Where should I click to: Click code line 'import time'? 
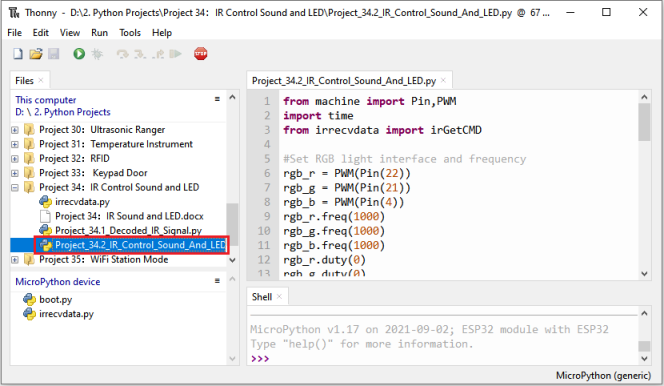pos(318,116)
